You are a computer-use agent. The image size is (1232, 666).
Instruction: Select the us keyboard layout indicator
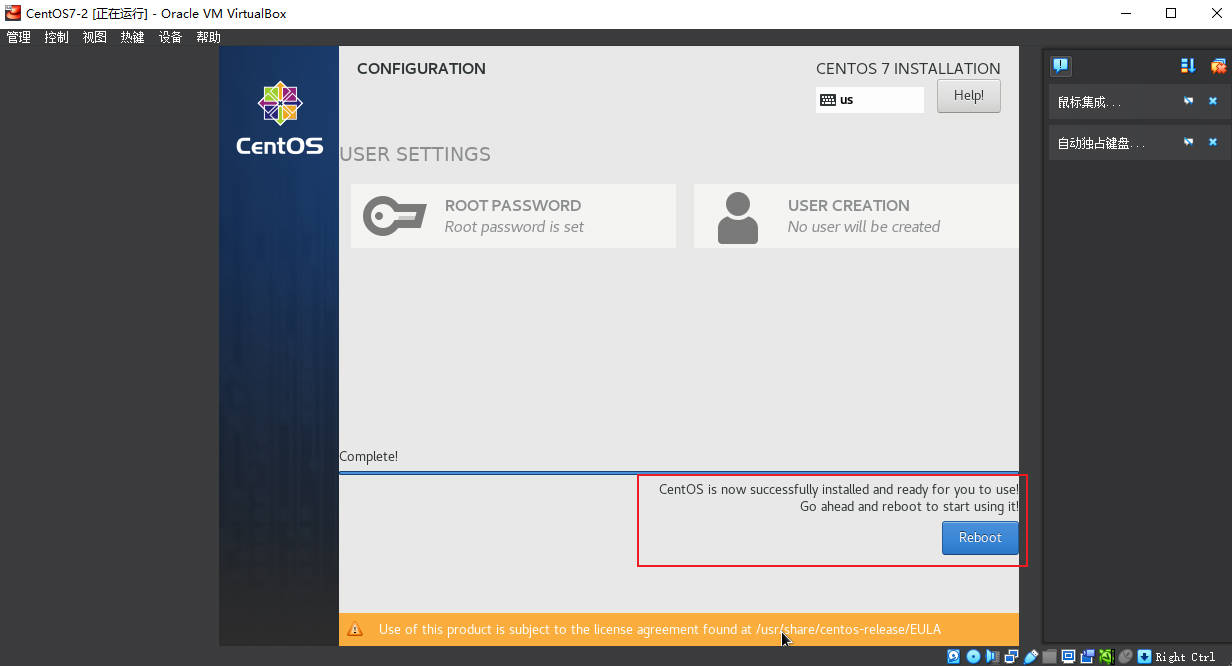point(870,100)
